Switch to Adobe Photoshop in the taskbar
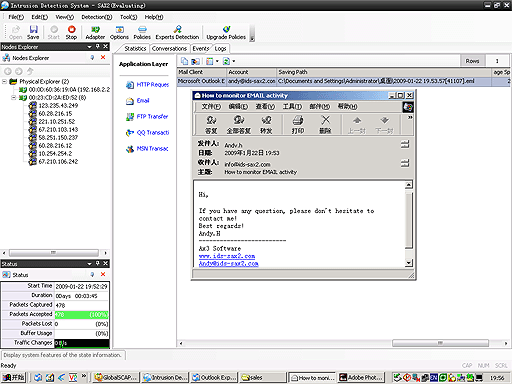 361,377
